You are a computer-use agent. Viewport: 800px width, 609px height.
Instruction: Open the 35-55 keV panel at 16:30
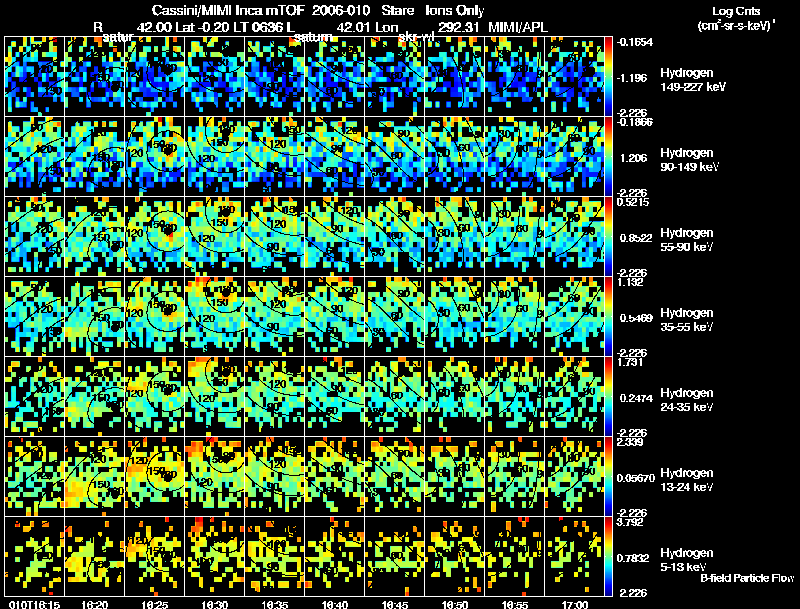[215, 317]
